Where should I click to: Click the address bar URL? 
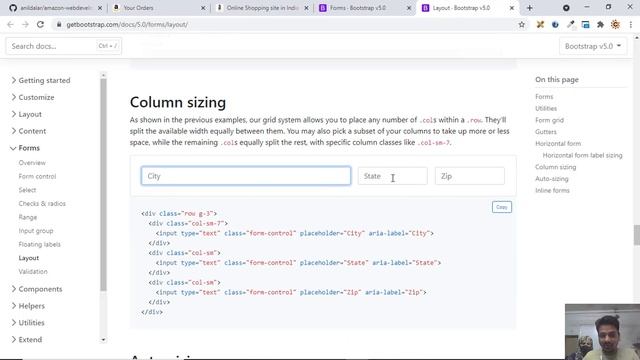(127, 24)
